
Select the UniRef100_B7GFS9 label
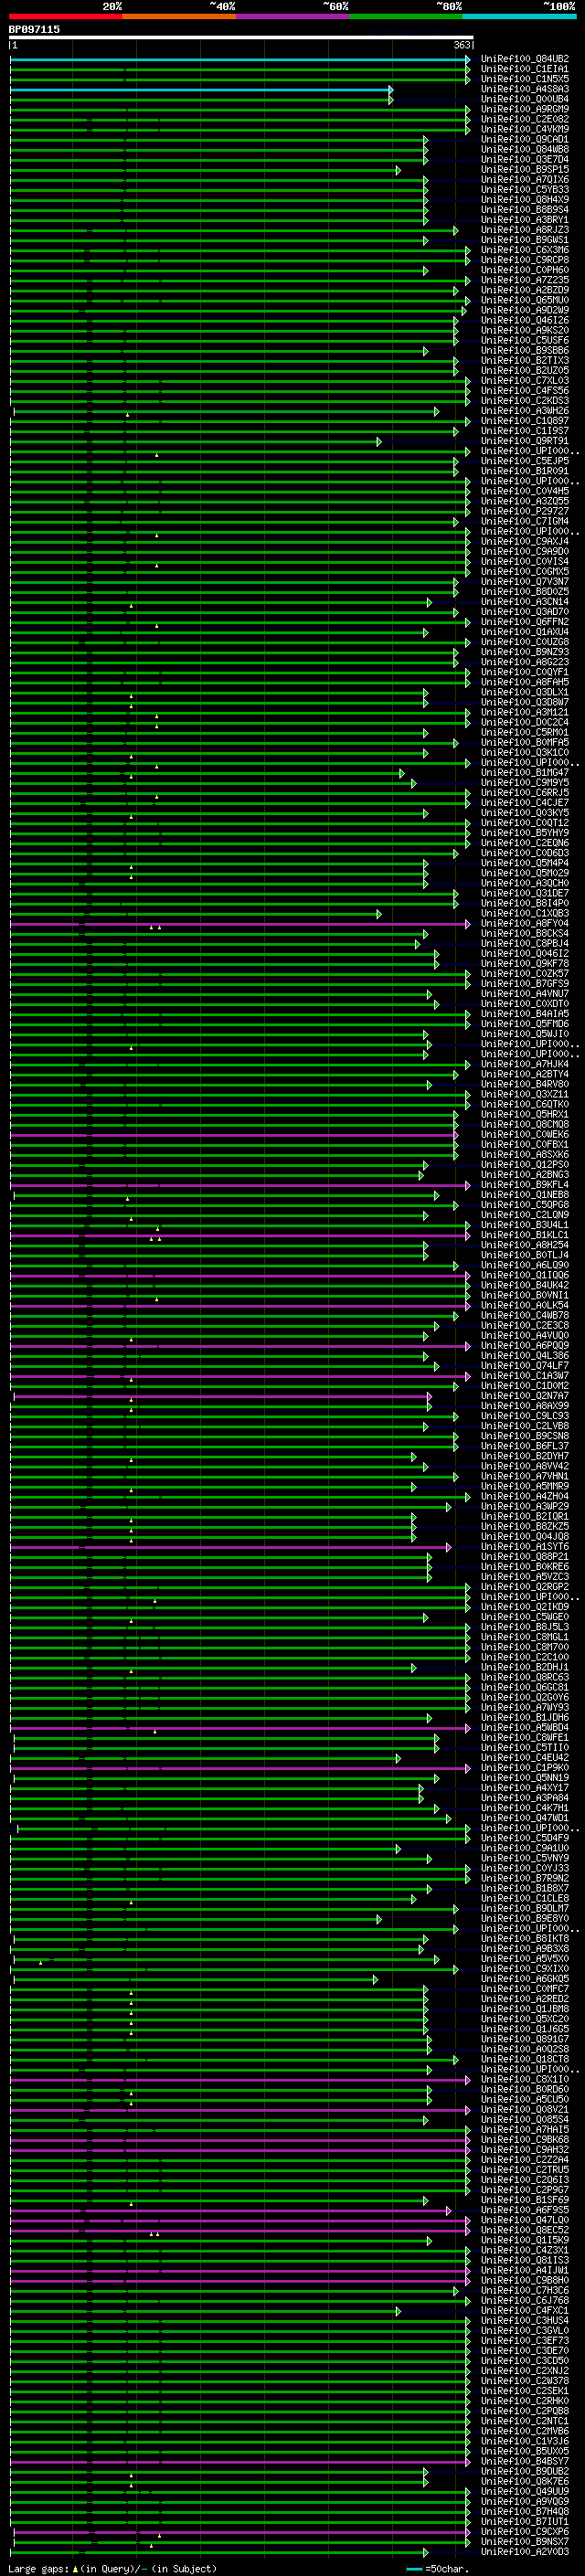525,983
